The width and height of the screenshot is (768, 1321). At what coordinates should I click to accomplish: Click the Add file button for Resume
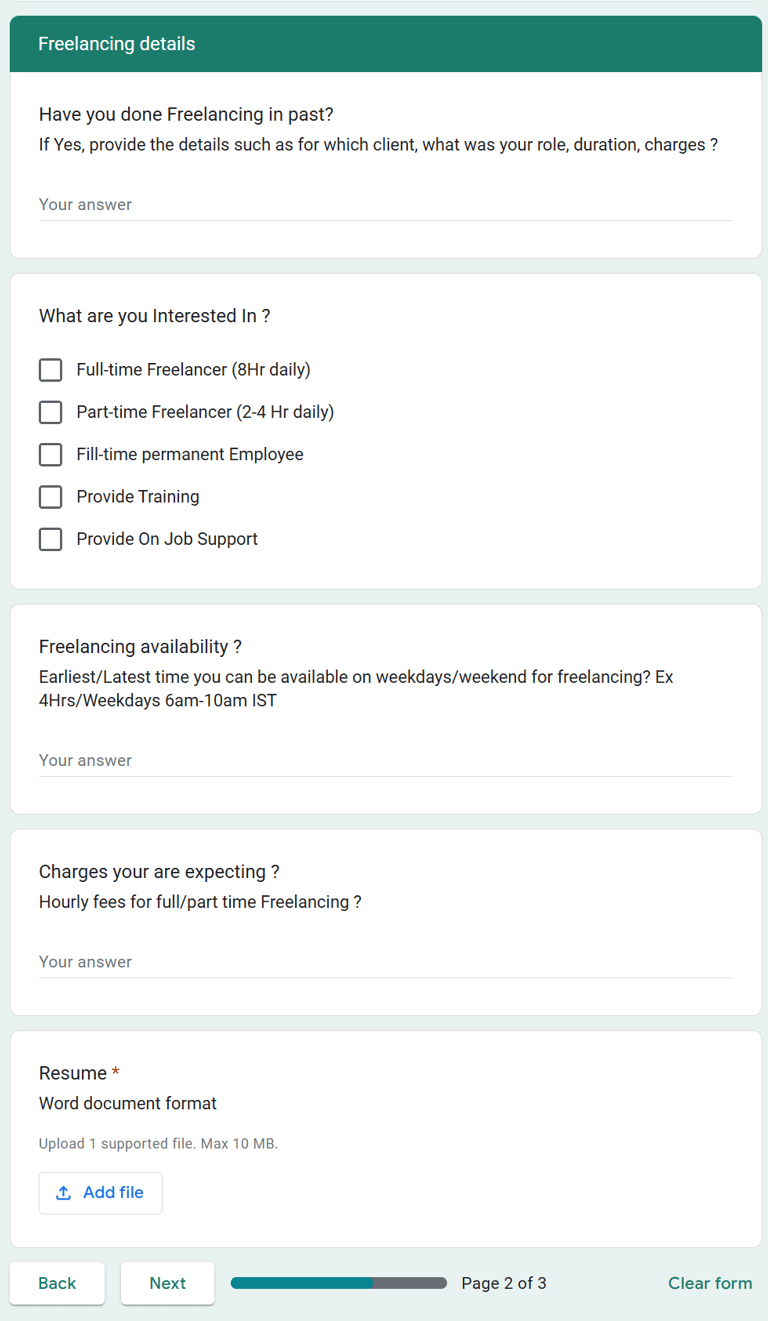pyautogui.click(x=100, y=1193)
